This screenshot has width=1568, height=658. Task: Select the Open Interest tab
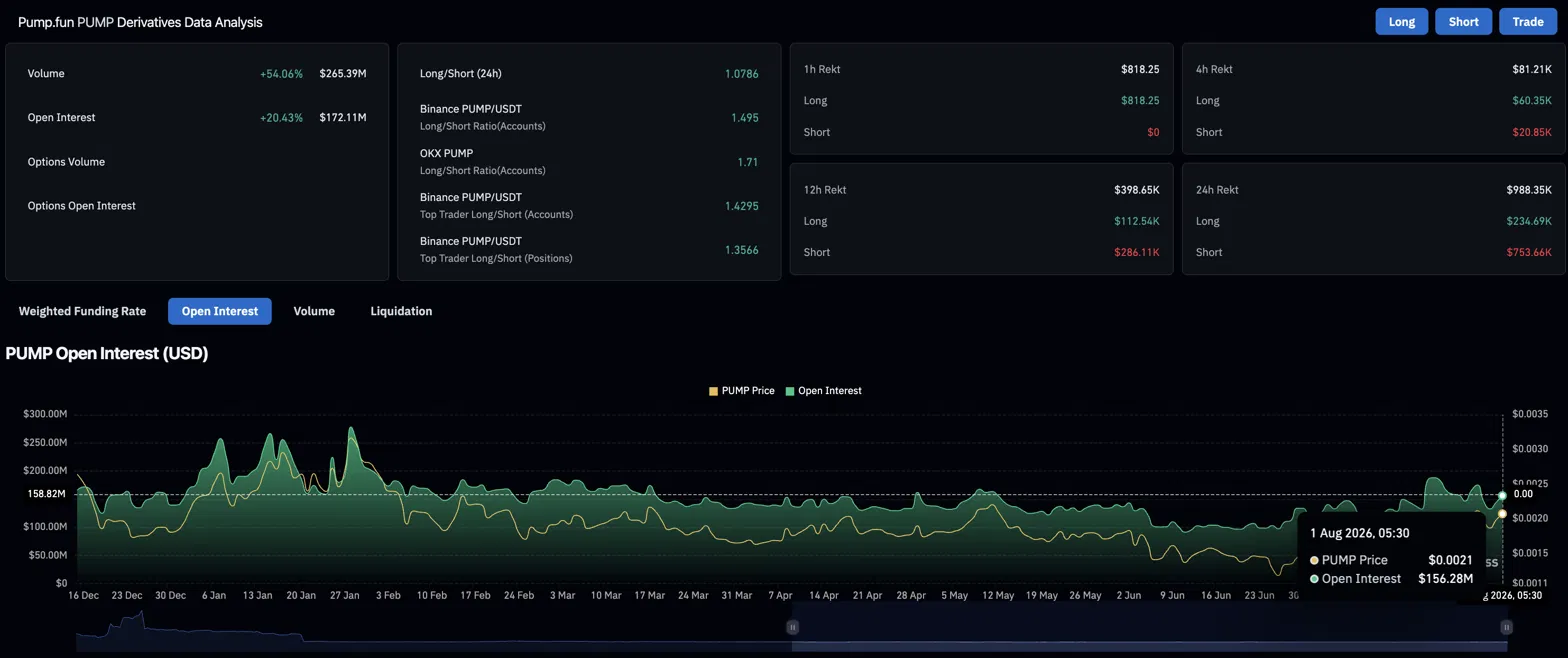click(220, 311)
